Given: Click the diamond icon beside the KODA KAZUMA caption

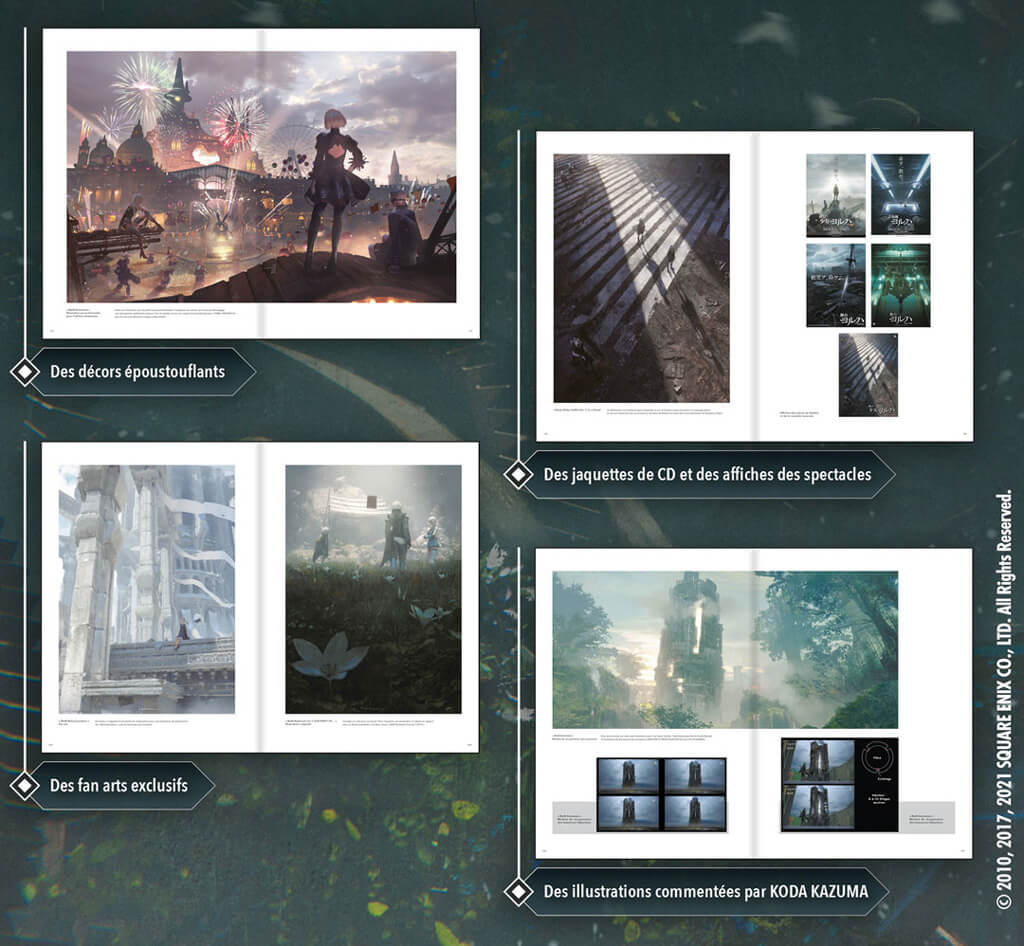Looking at the screenshot, I should click(x=517, y=890).
